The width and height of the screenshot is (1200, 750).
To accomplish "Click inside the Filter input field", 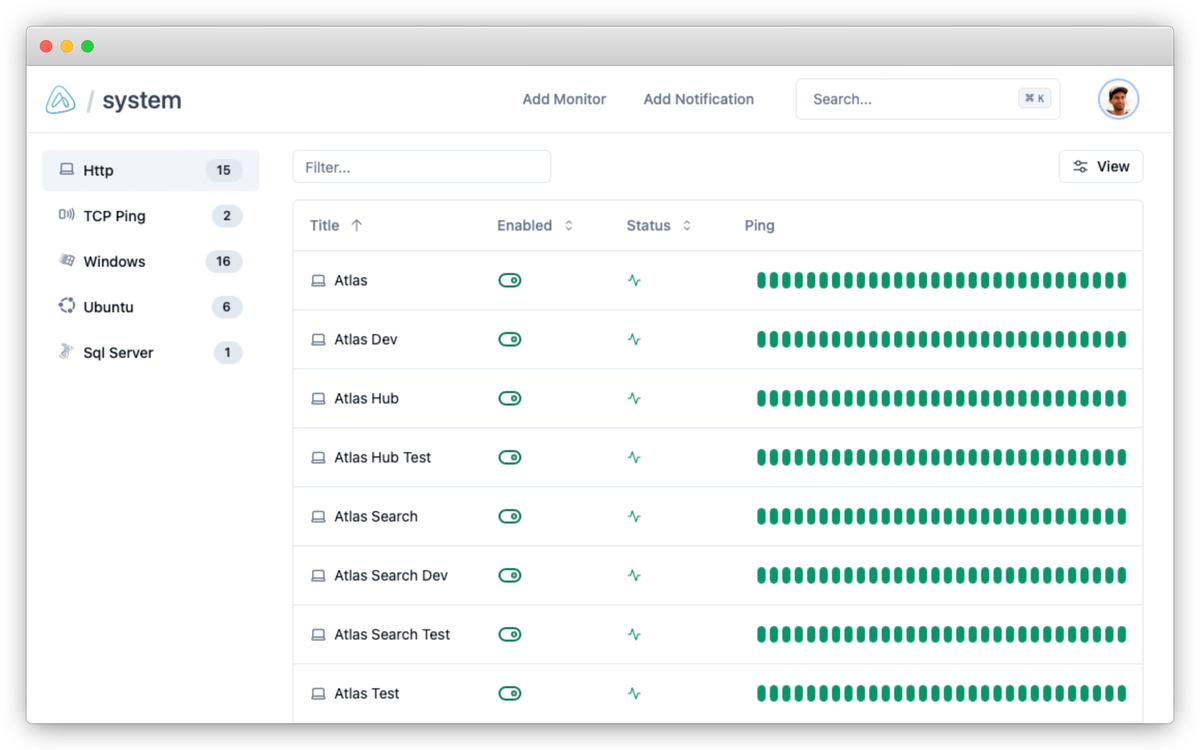I will coord(421,166).
